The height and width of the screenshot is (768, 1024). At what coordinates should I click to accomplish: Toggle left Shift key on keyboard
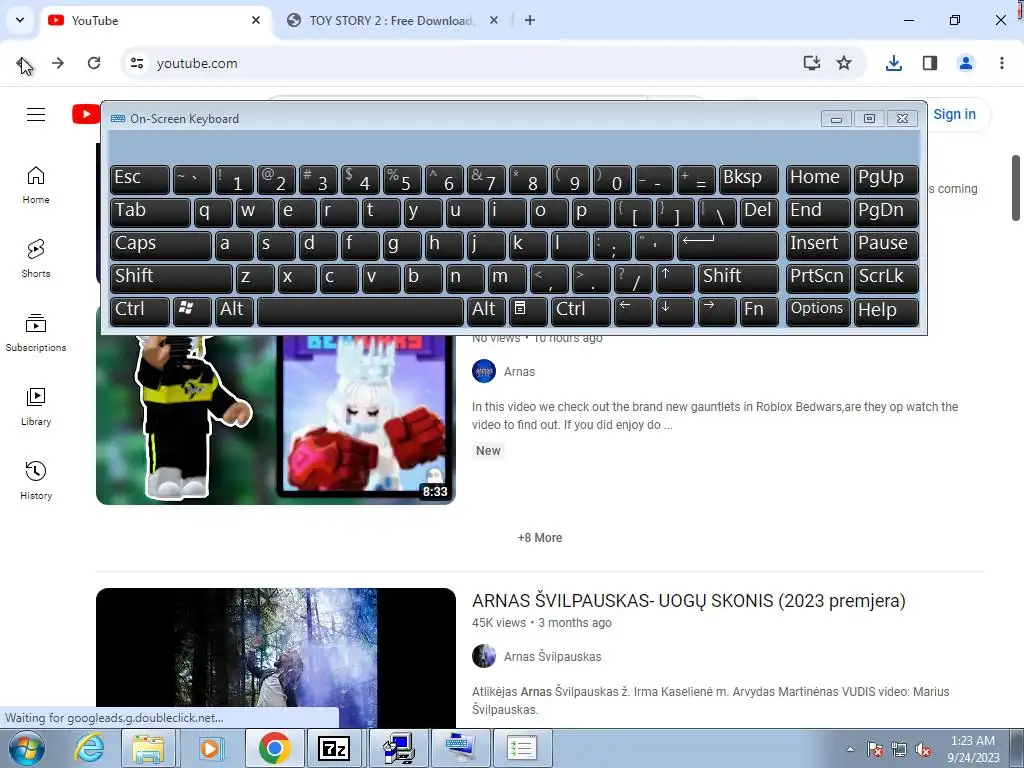pyautogui.click(x=171, y=278)
